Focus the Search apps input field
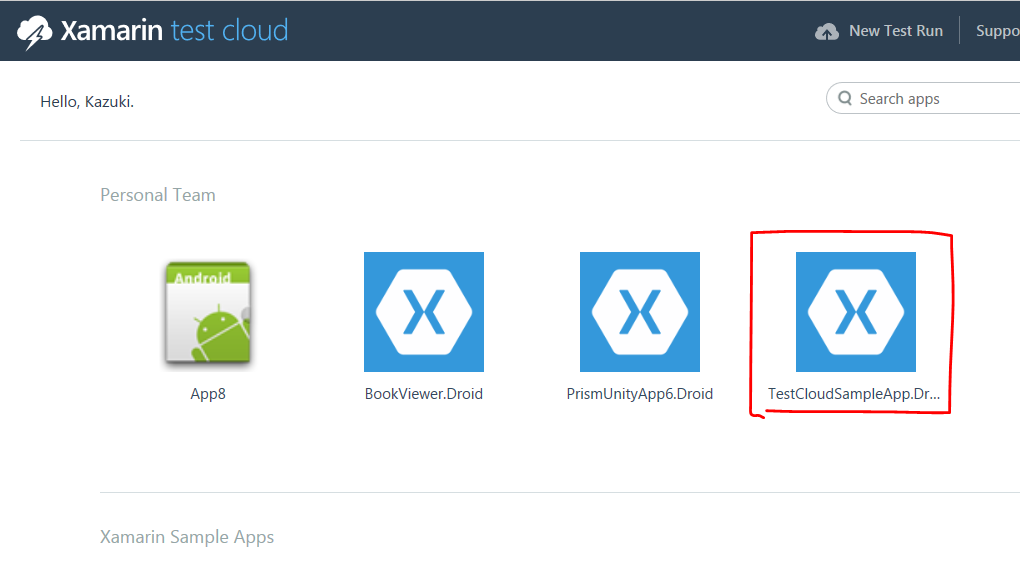1020x561 pixels. coord(923,98)
